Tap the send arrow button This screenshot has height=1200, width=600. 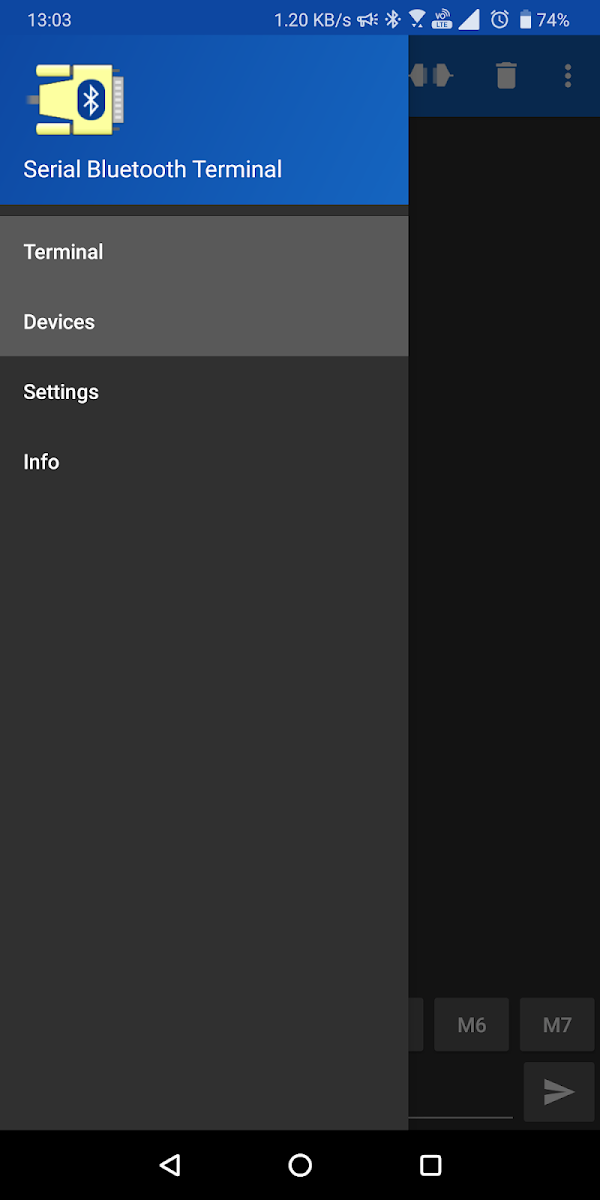(x=558, y=1092)
